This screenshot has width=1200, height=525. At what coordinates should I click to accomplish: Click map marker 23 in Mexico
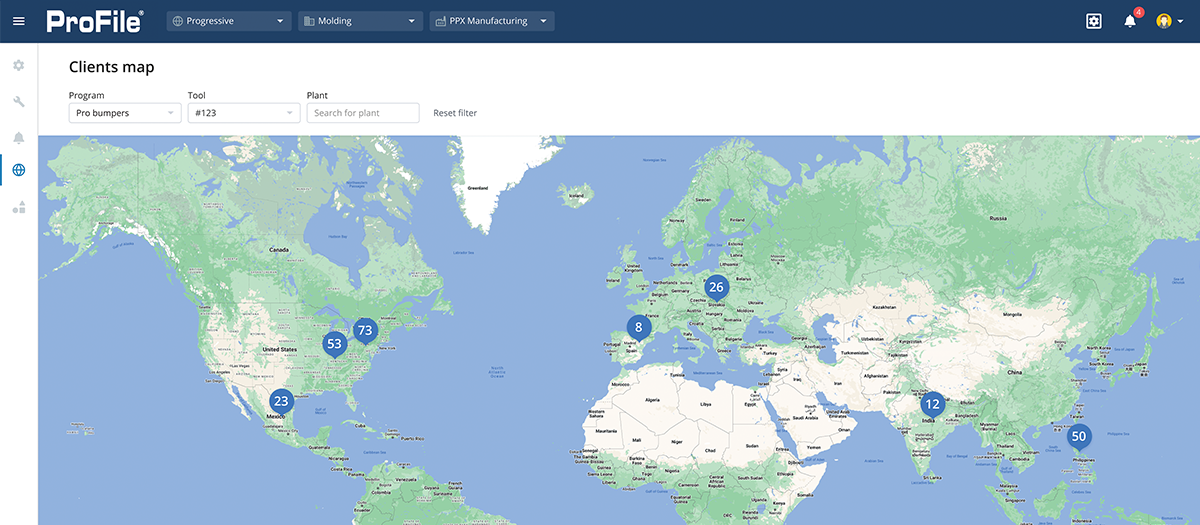pyautogui.click(x=281, y=401)
